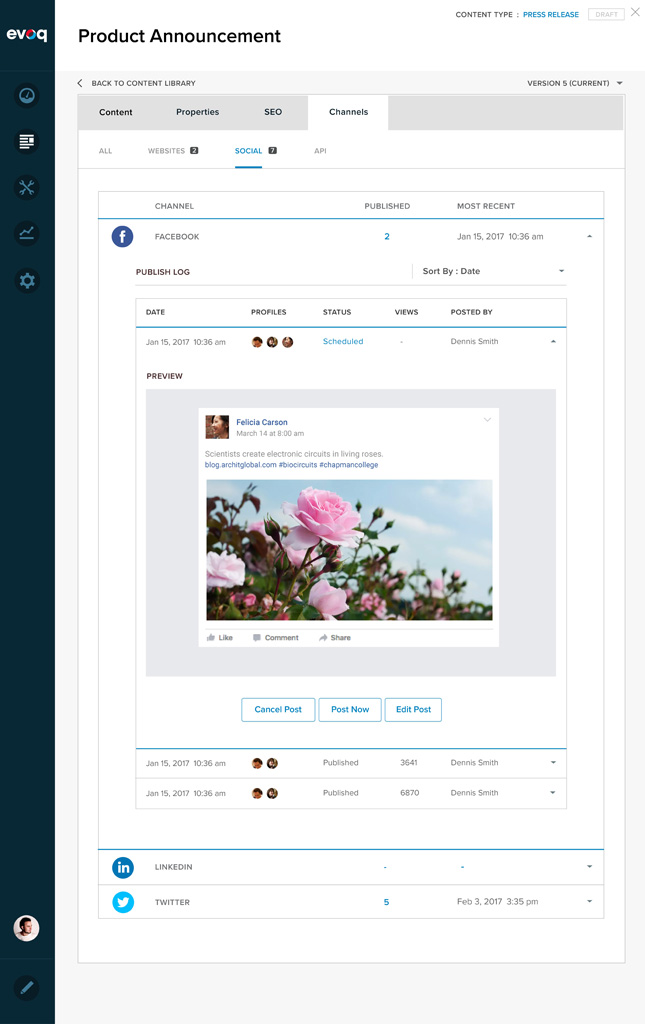Click Like in the post preview
This screenshot has width=645, height=1024.
219,637
